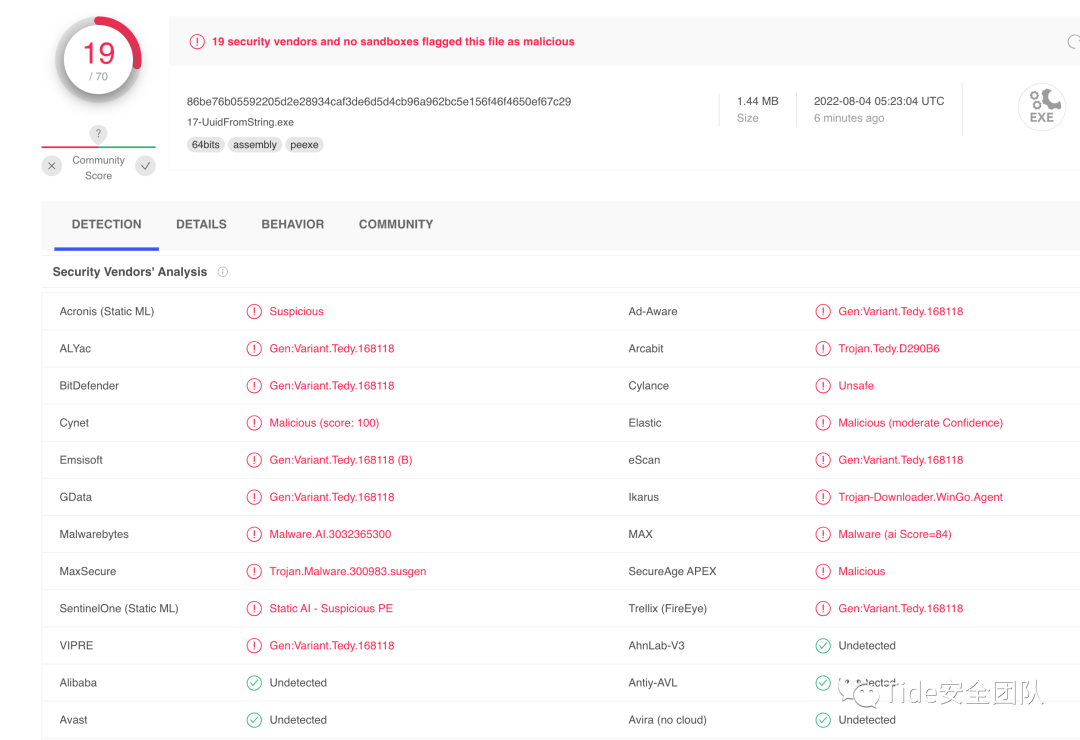Screen dimensions: 1080x740
Task: Click Trojan.Tedy.D290B6 detection for Arcabit
Action: pos(889,349)
